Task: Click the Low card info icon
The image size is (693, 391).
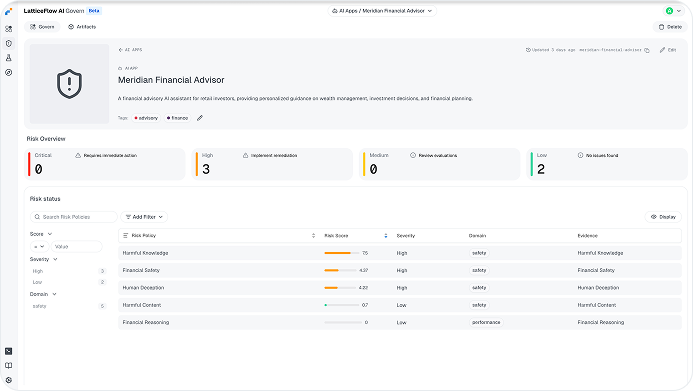Action: click(x=580, y=156)
